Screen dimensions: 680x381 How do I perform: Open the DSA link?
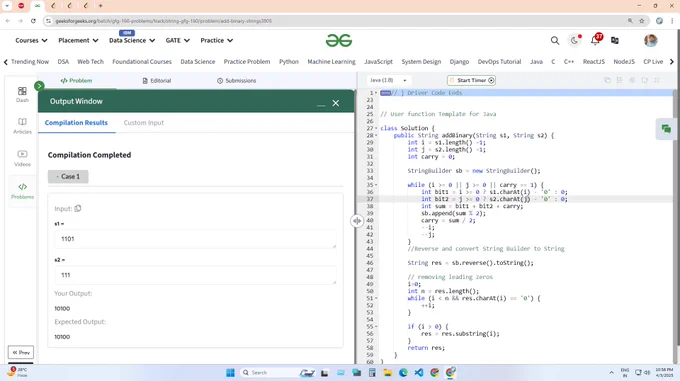click(x=63, y=62)
